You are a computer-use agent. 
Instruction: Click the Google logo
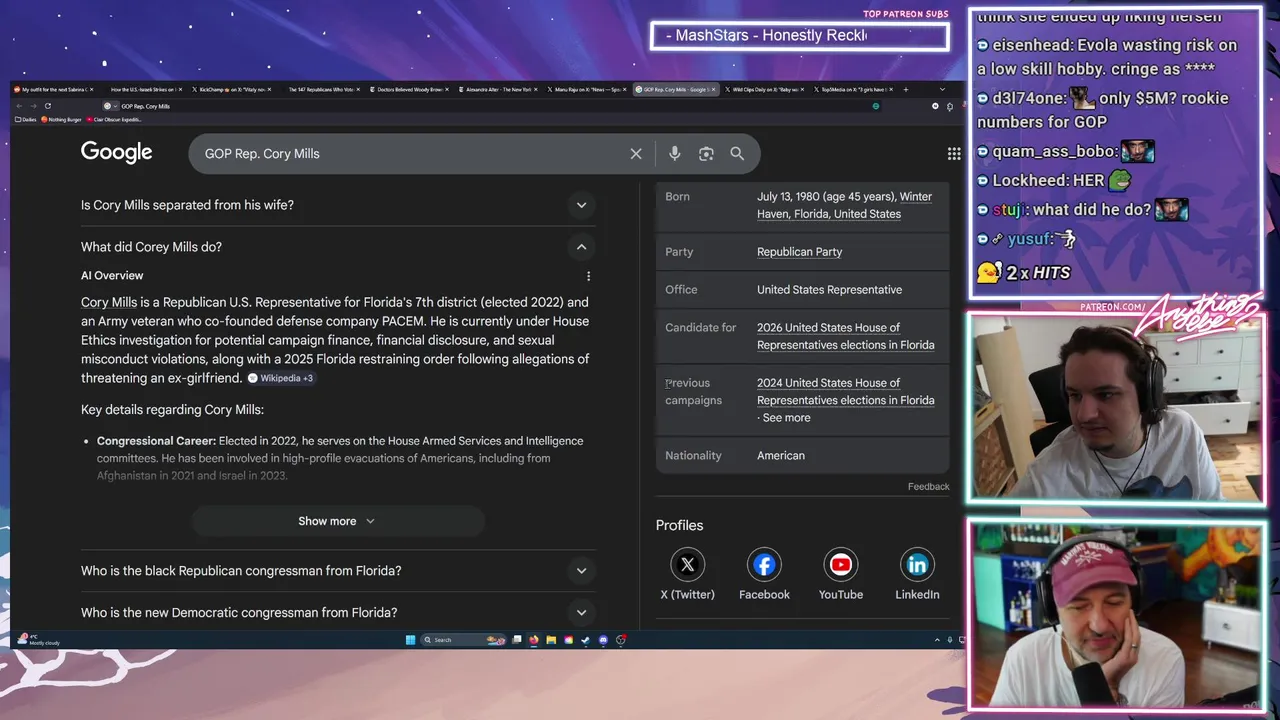coord(116,152)
